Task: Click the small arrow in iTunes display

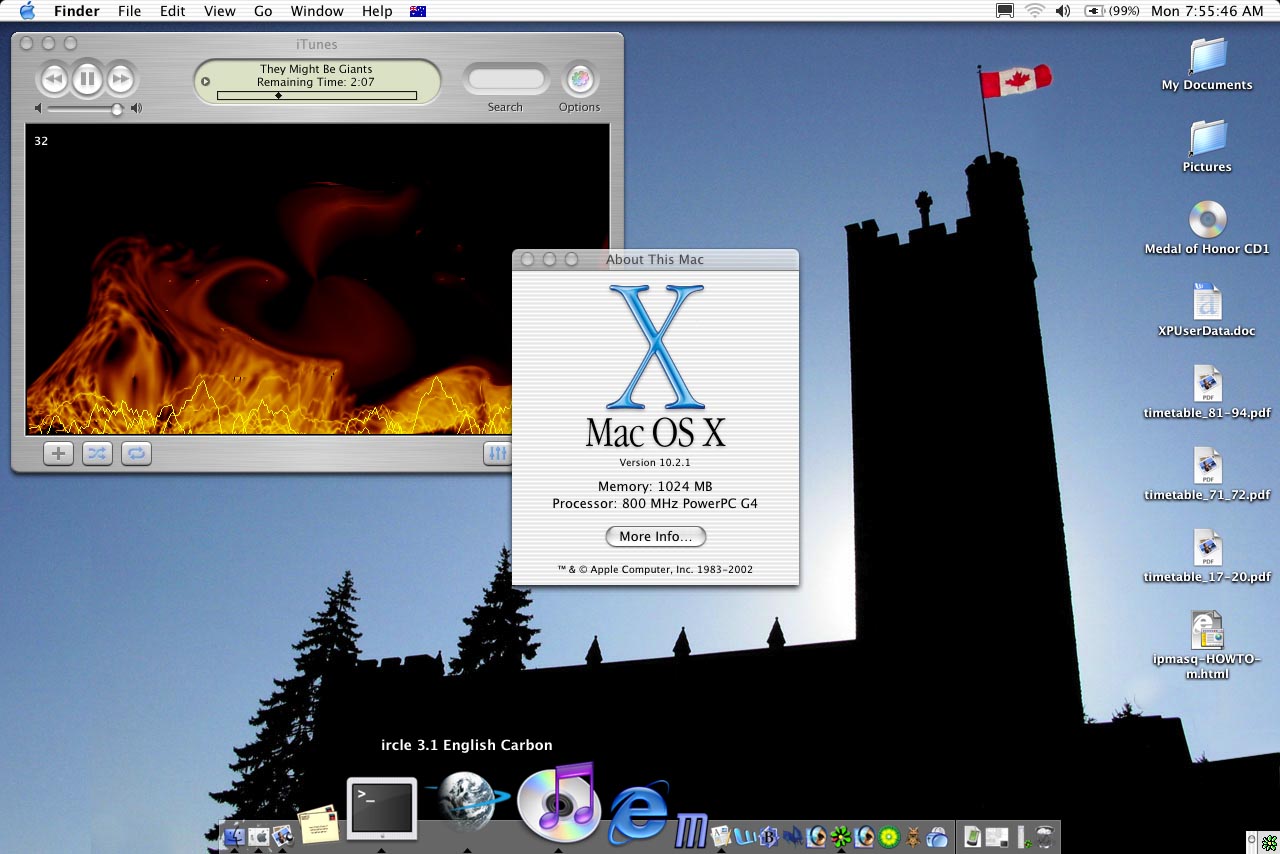Action: click(206, 82)
